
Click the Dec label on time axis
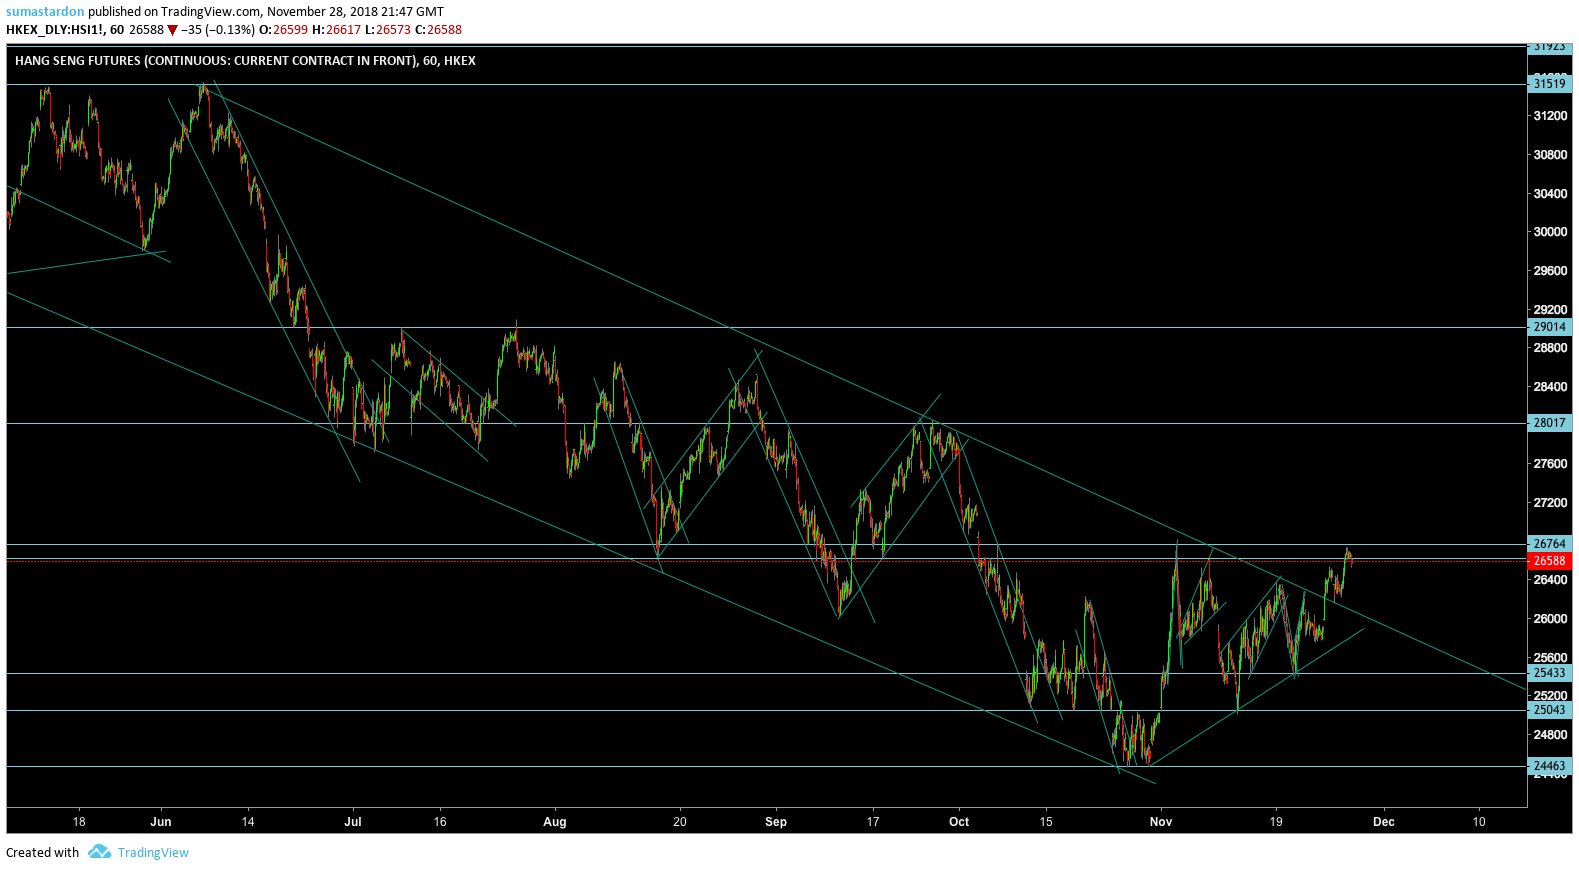tap(1384, 822)
